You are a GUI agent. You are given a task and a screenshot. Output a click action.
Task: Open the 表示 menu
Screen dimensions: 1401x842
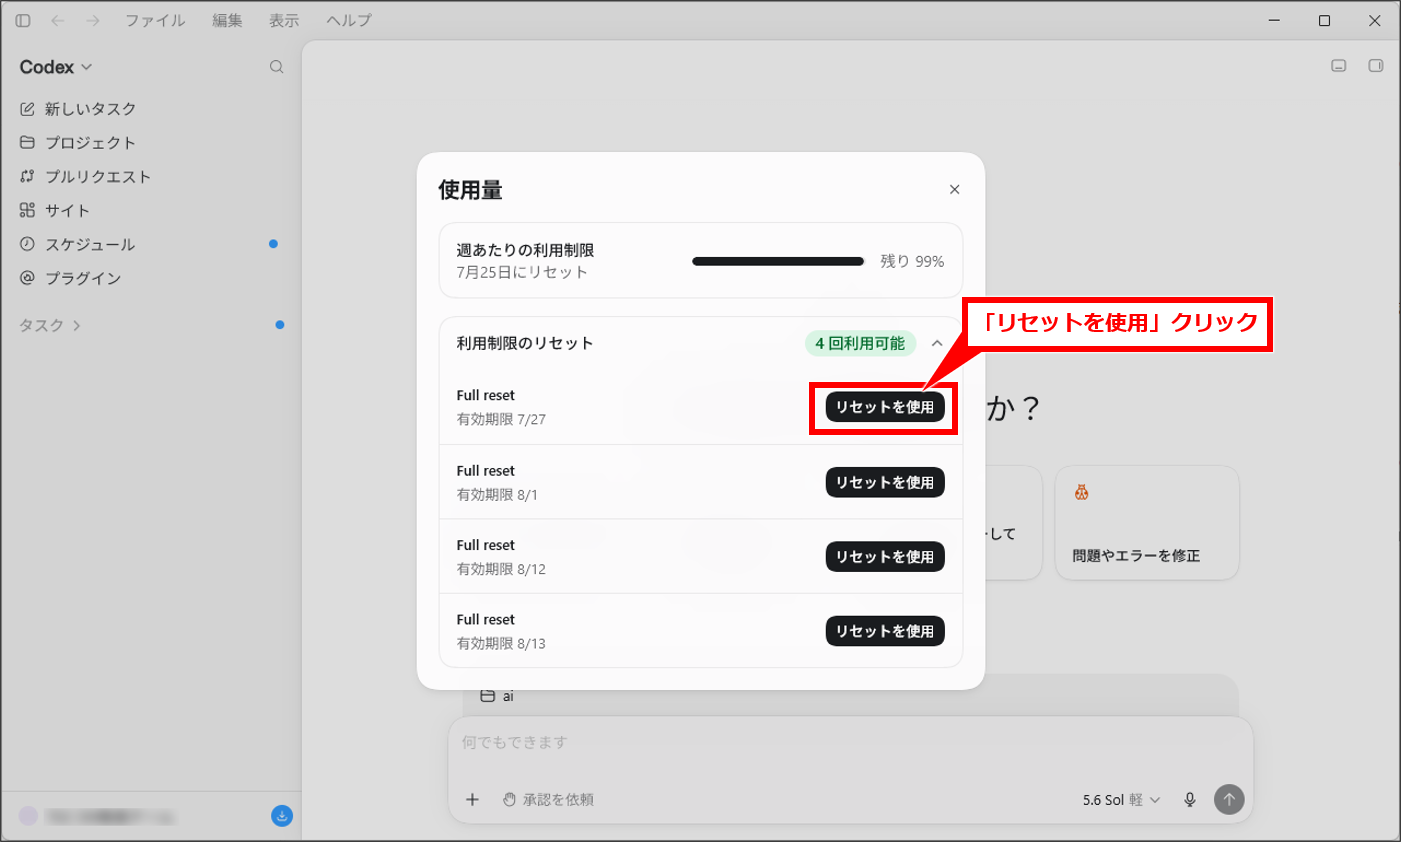pos(284,20)
